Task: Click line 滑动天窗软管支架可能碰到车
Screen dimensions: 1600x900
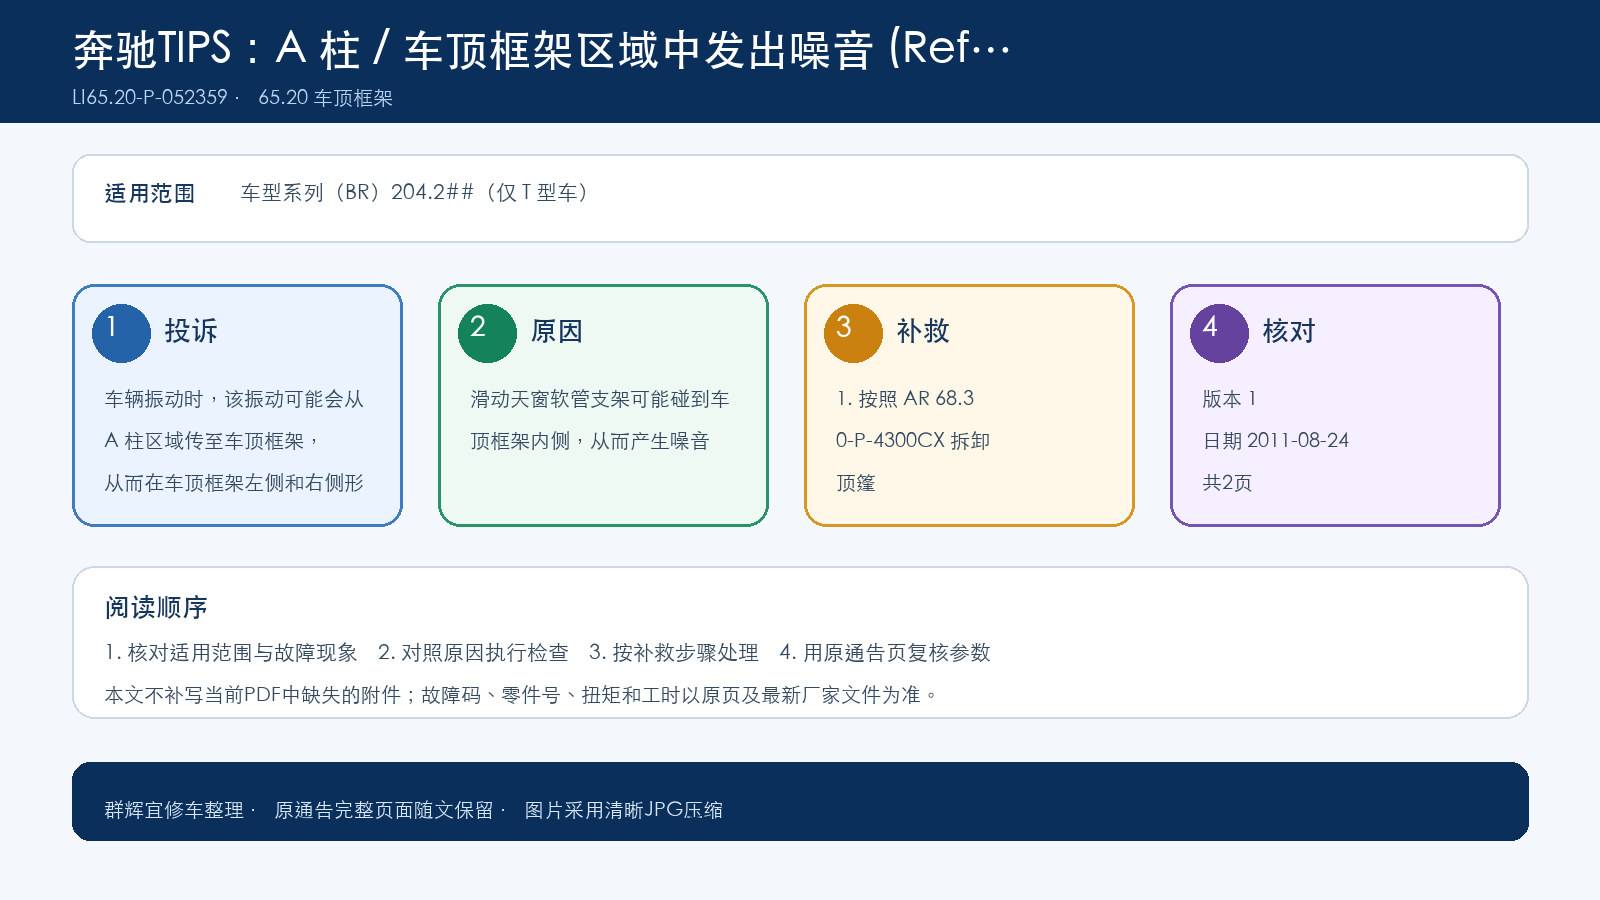Action: pyautogui.click(x=600, y=399)
